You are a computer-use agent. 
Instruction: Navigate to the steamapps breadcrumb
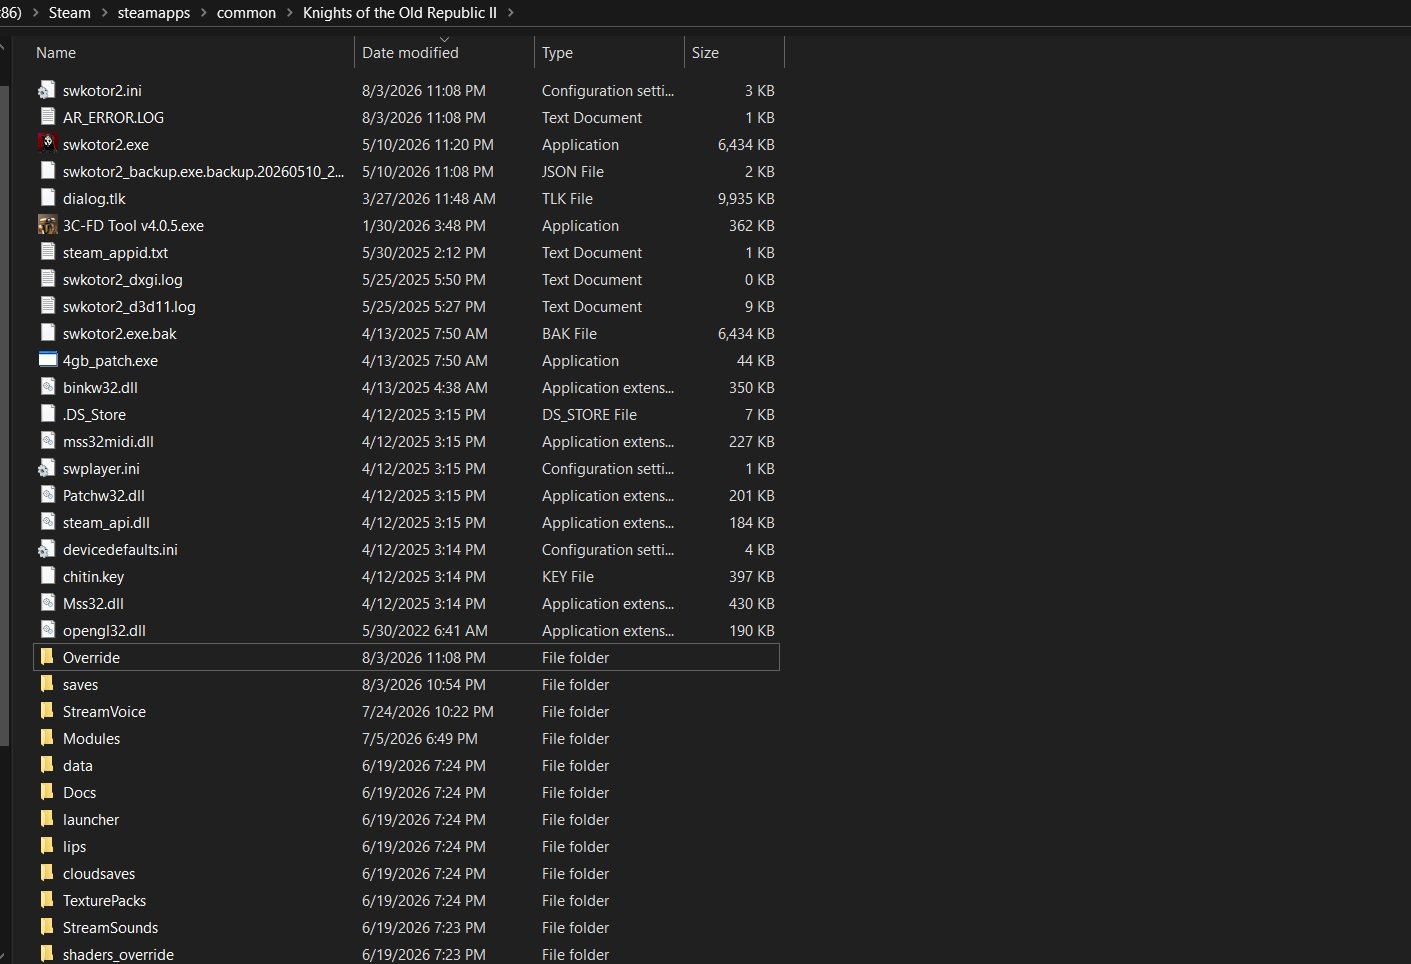pos(154,13)
